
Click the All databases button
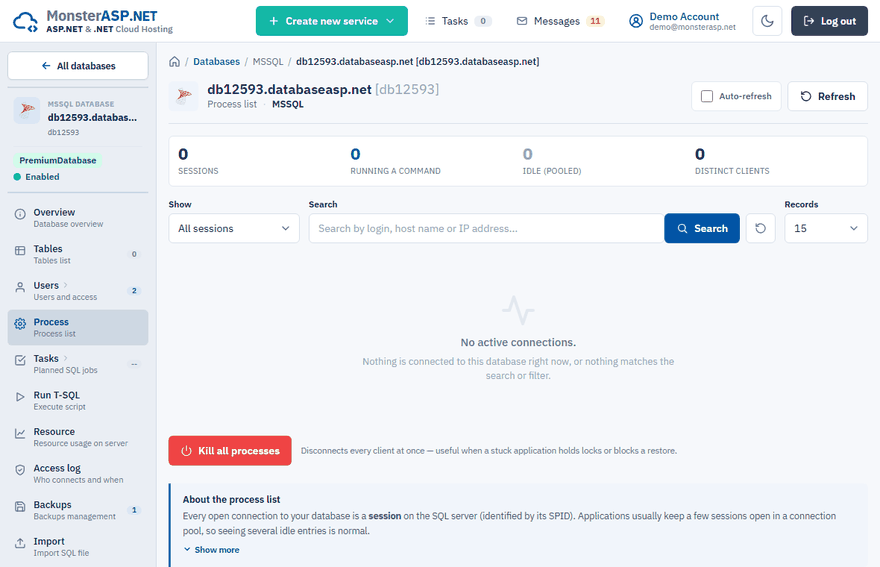click(78, 66)
